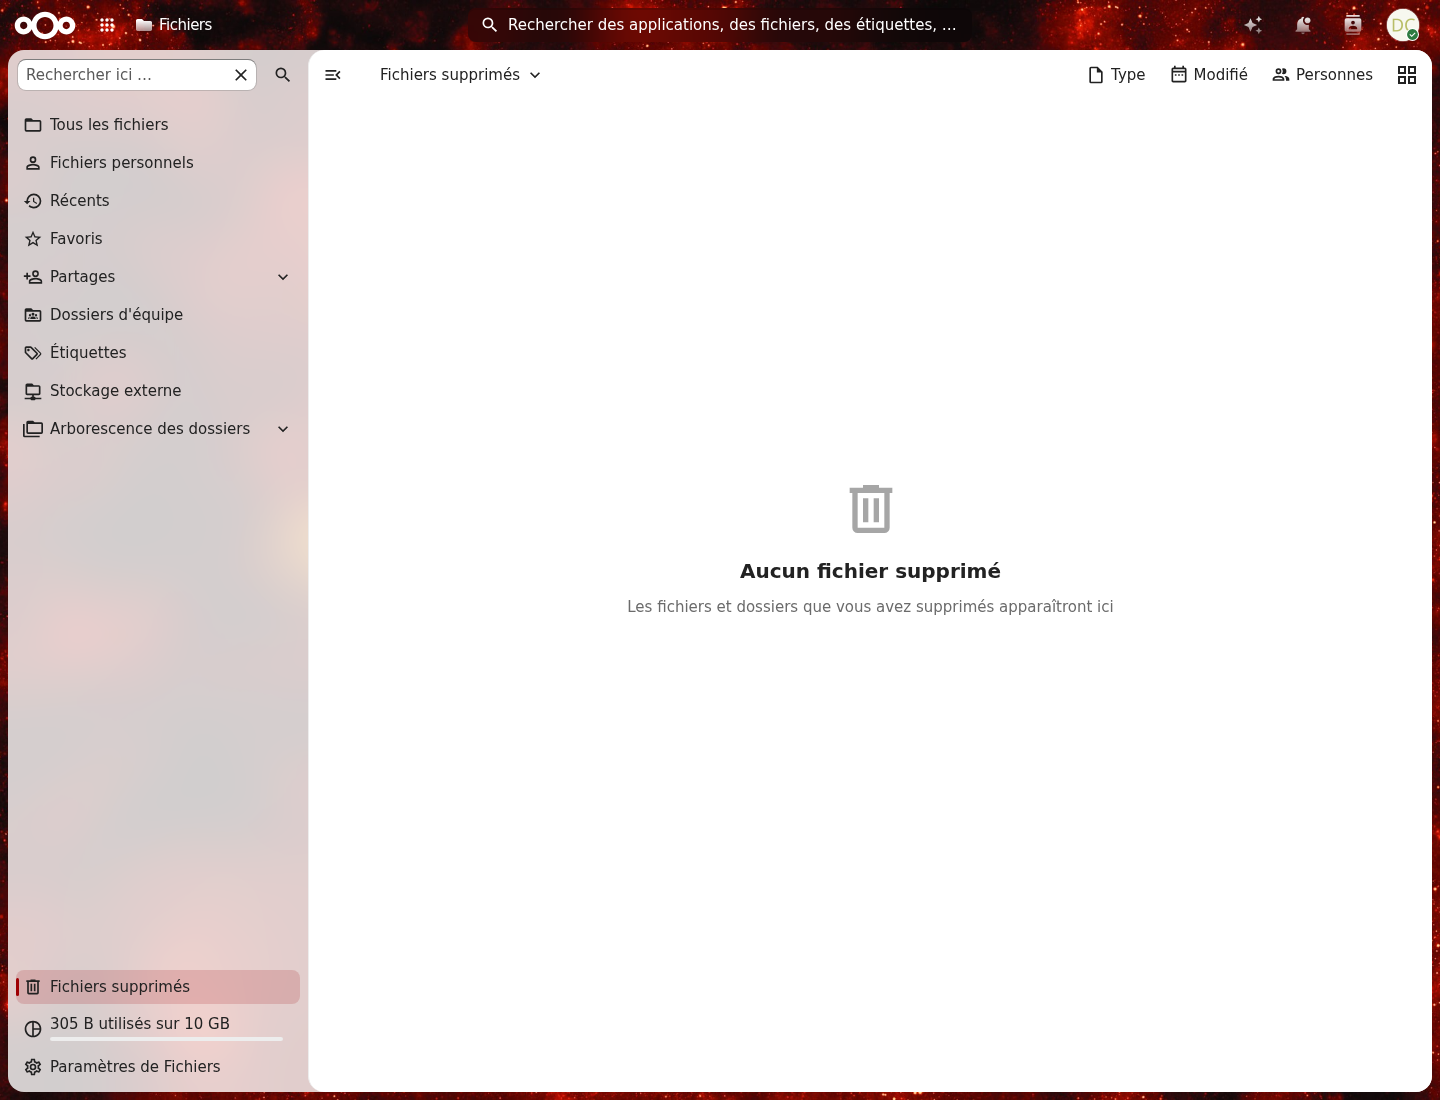Go to Tous les fichiers
Viewport: 1440px width, 1100px height.
[158, 125]
